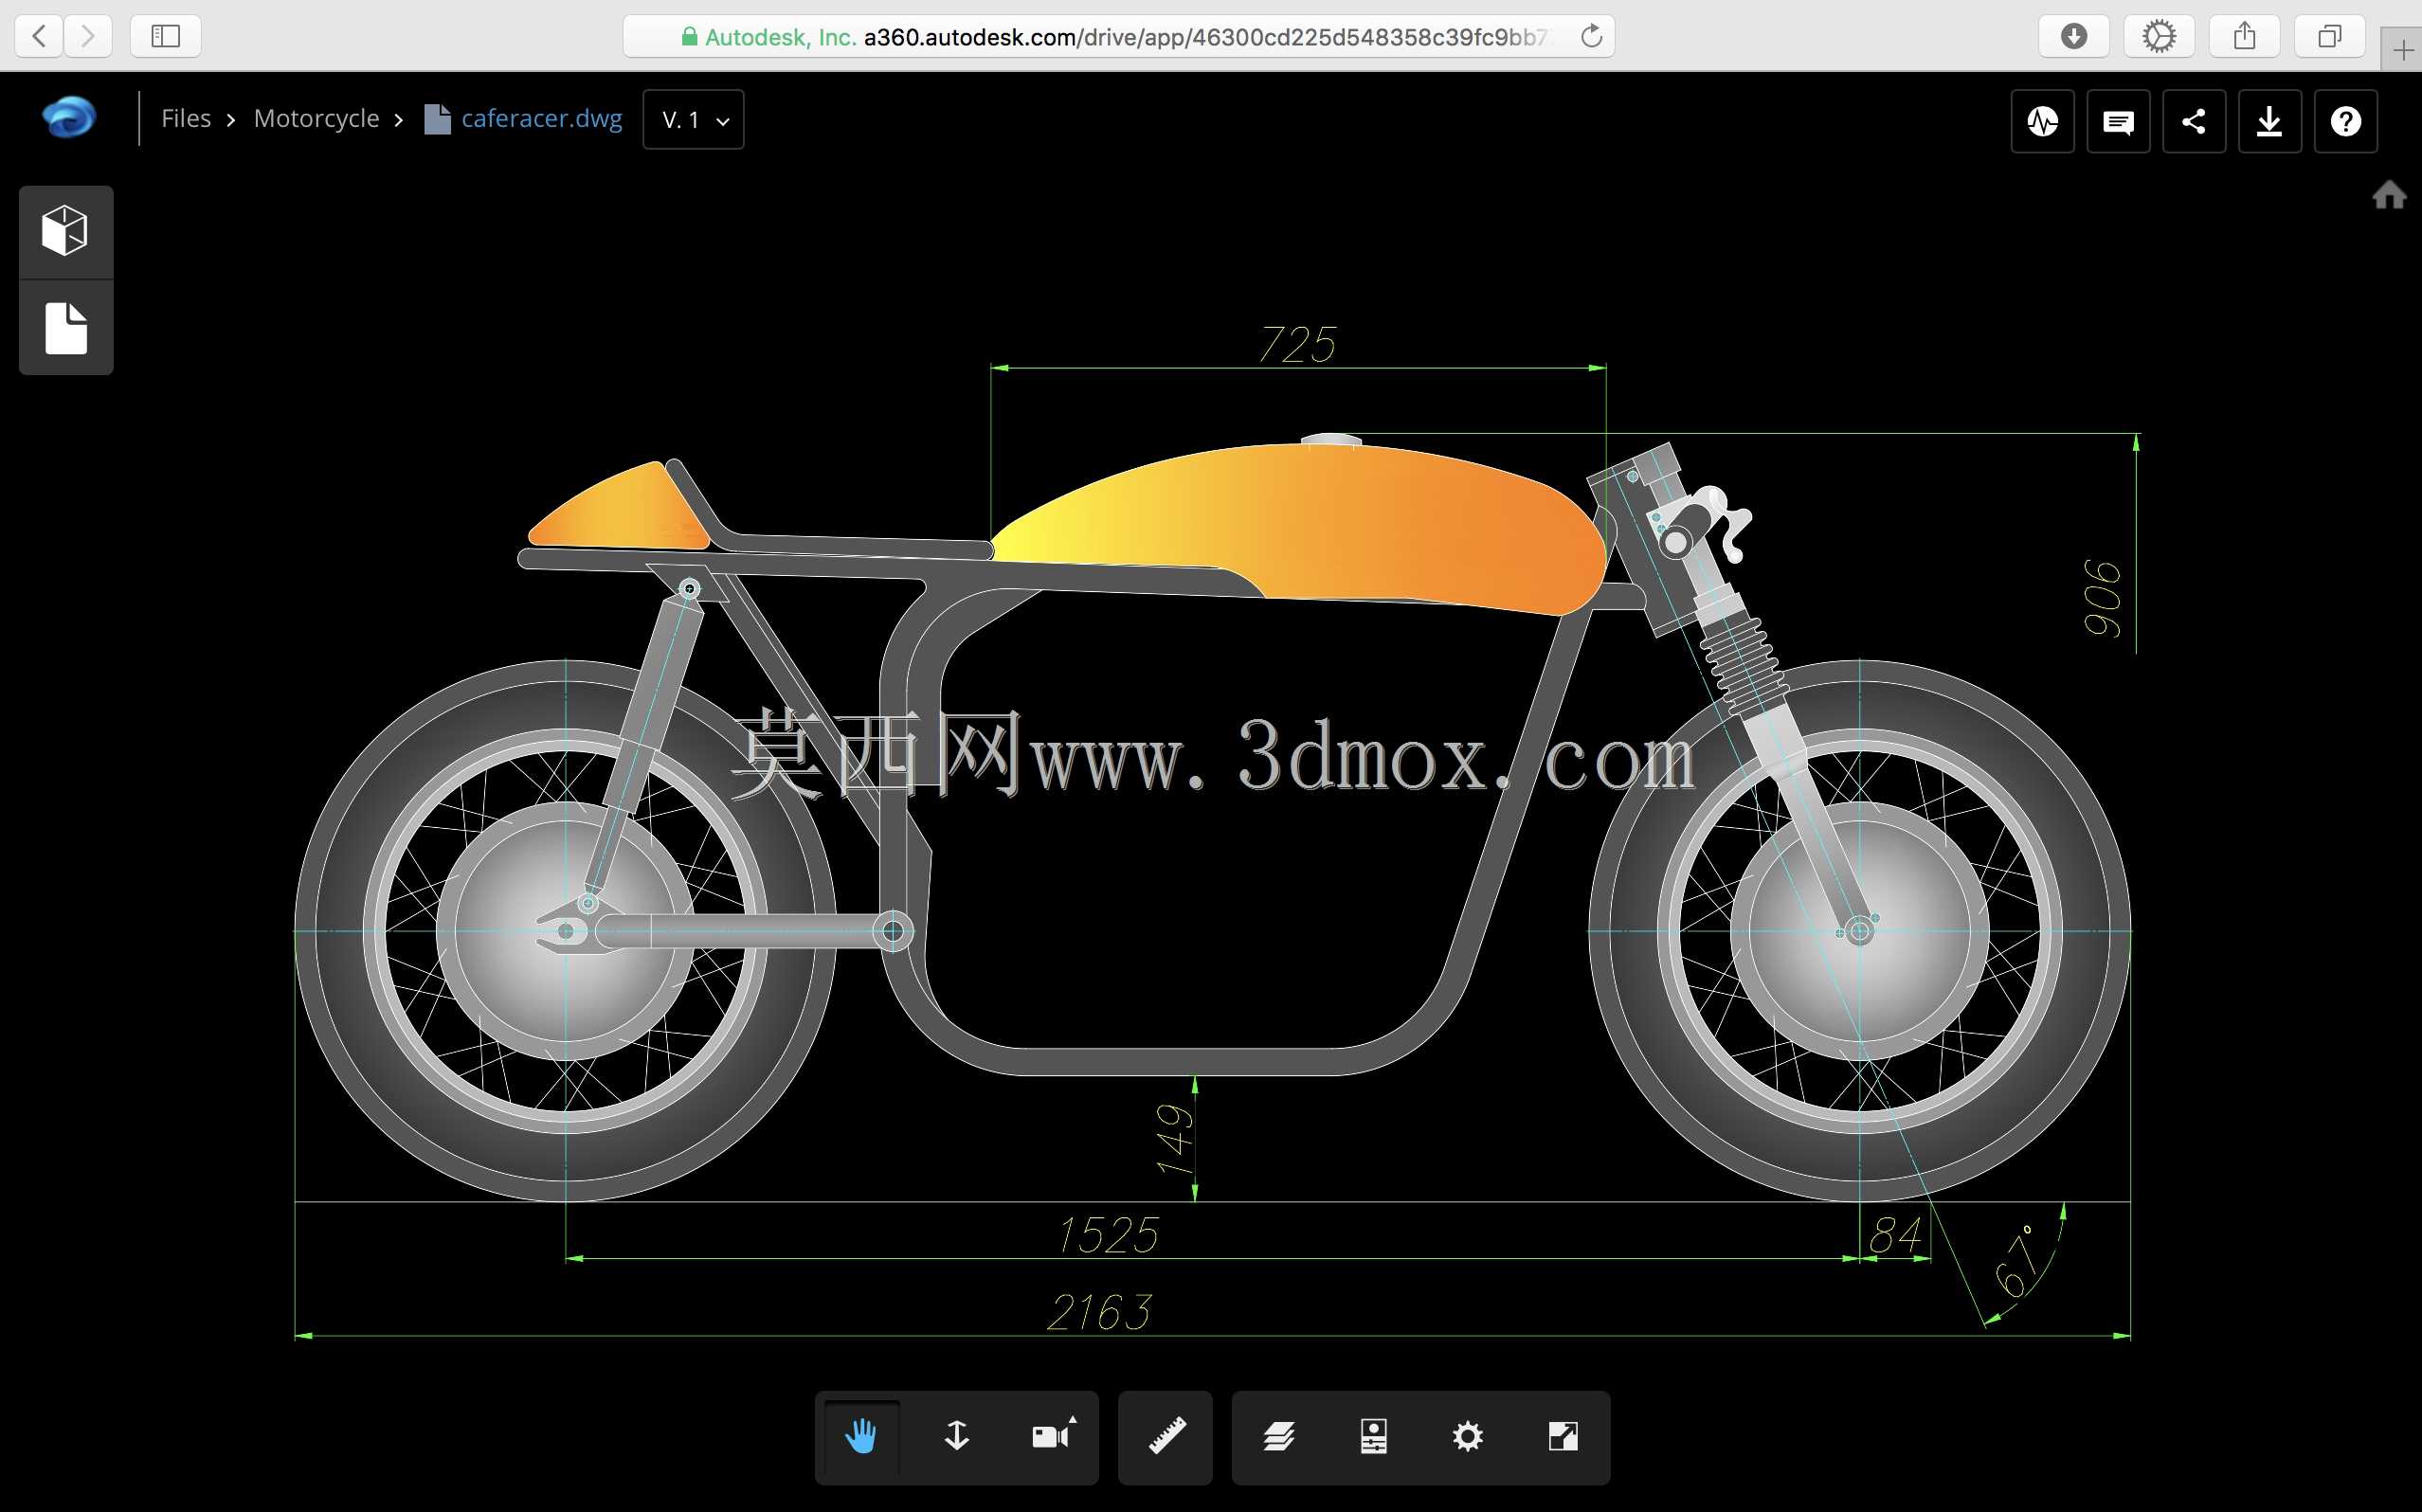
Task: Share this drawing
Action: [x=2194, y=121]
